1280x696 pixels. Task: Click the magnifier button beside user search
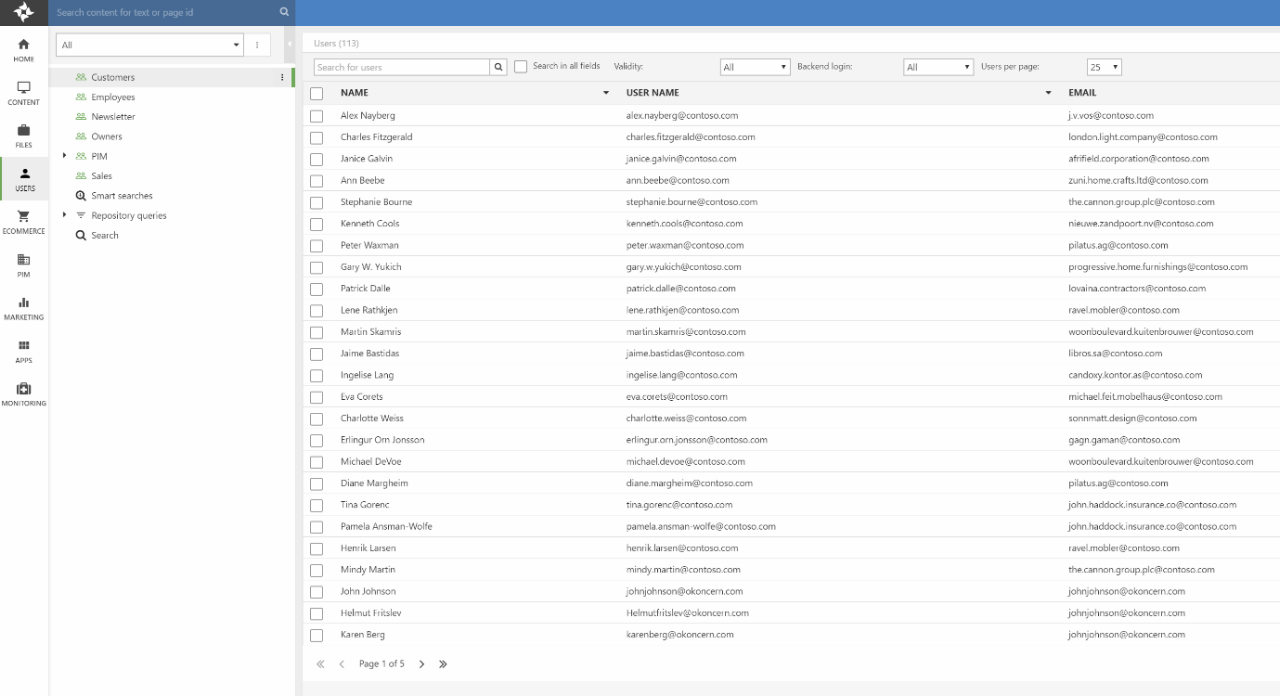(498, 67)
